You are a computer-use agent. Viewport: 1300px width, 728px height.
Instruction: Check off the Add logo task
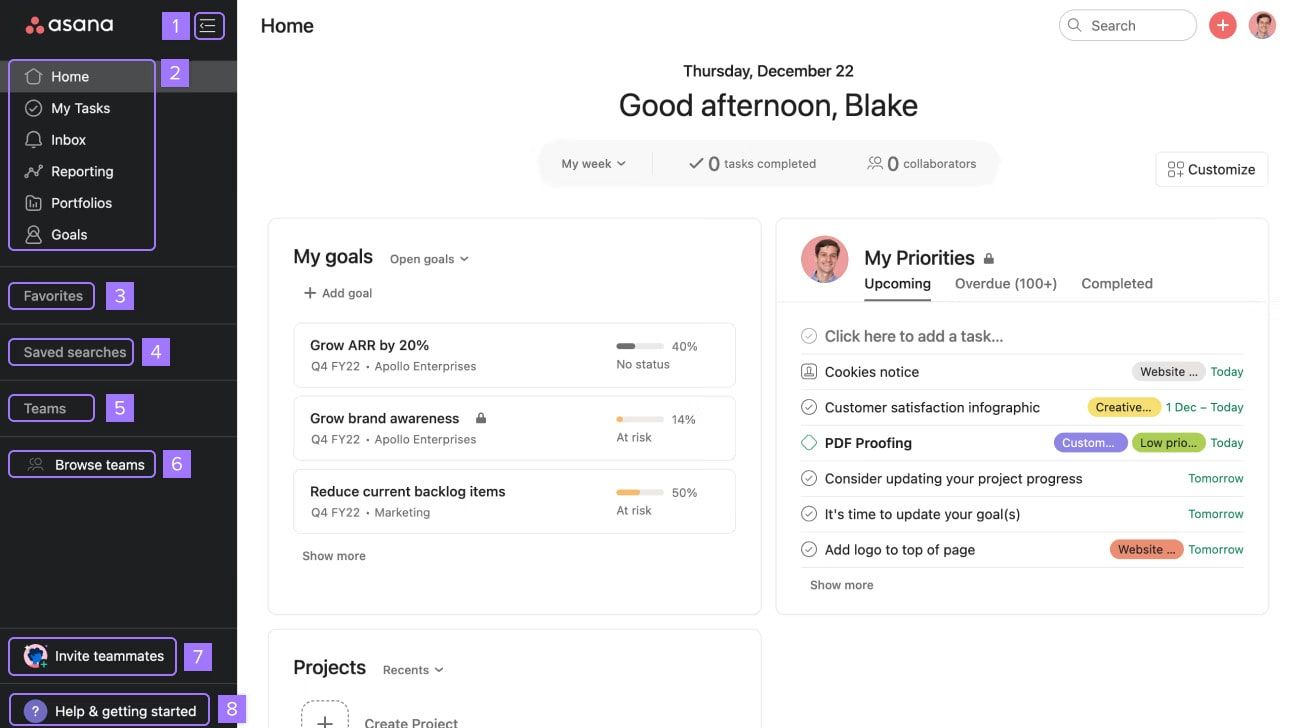point(808,549)
